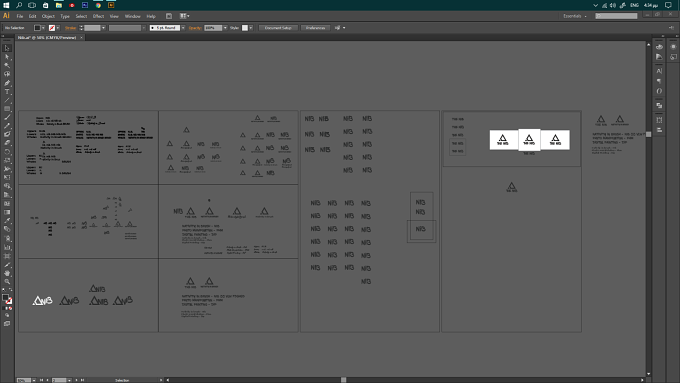Click the Adobe help search field
680x383 pixels.
[x=616, y=16]
